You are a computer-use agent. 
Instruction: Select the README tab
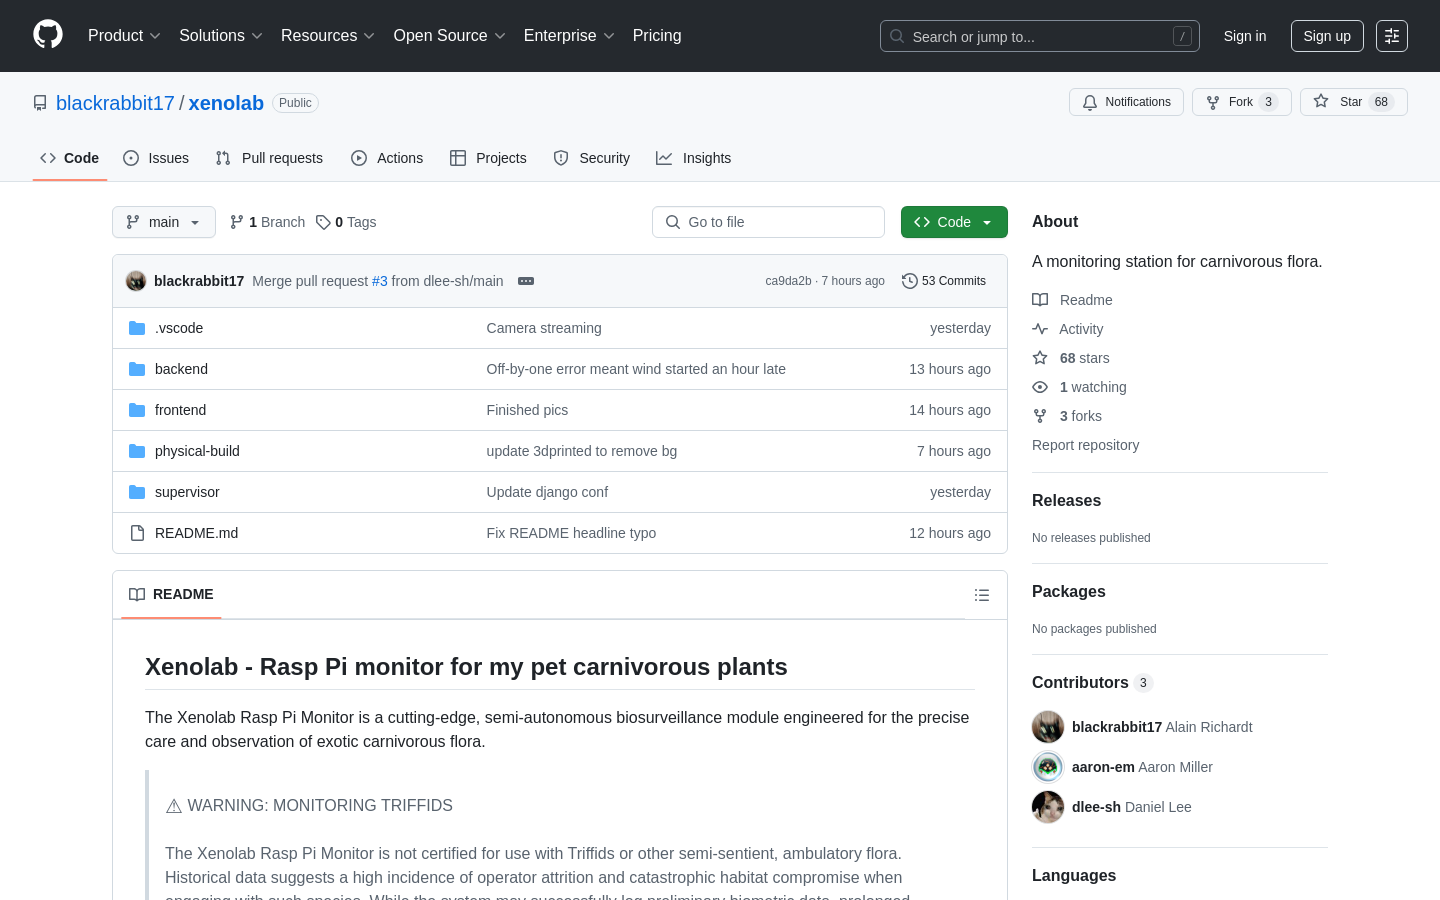coord(171,594)
